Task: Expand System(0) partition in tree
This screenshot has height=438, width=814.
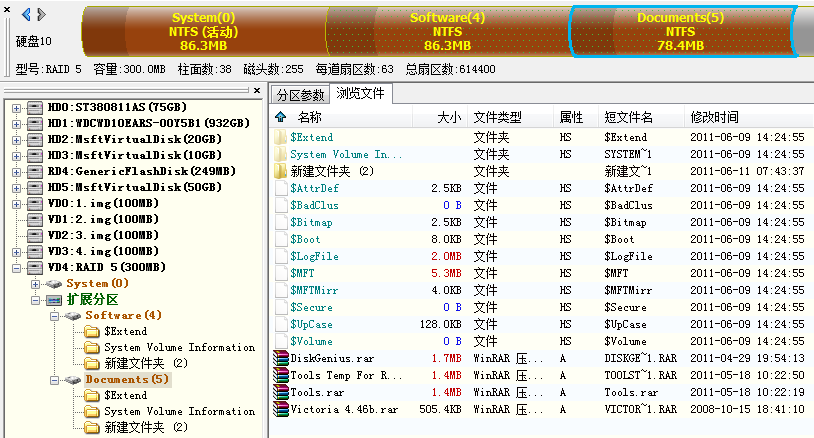Action: 35,284
